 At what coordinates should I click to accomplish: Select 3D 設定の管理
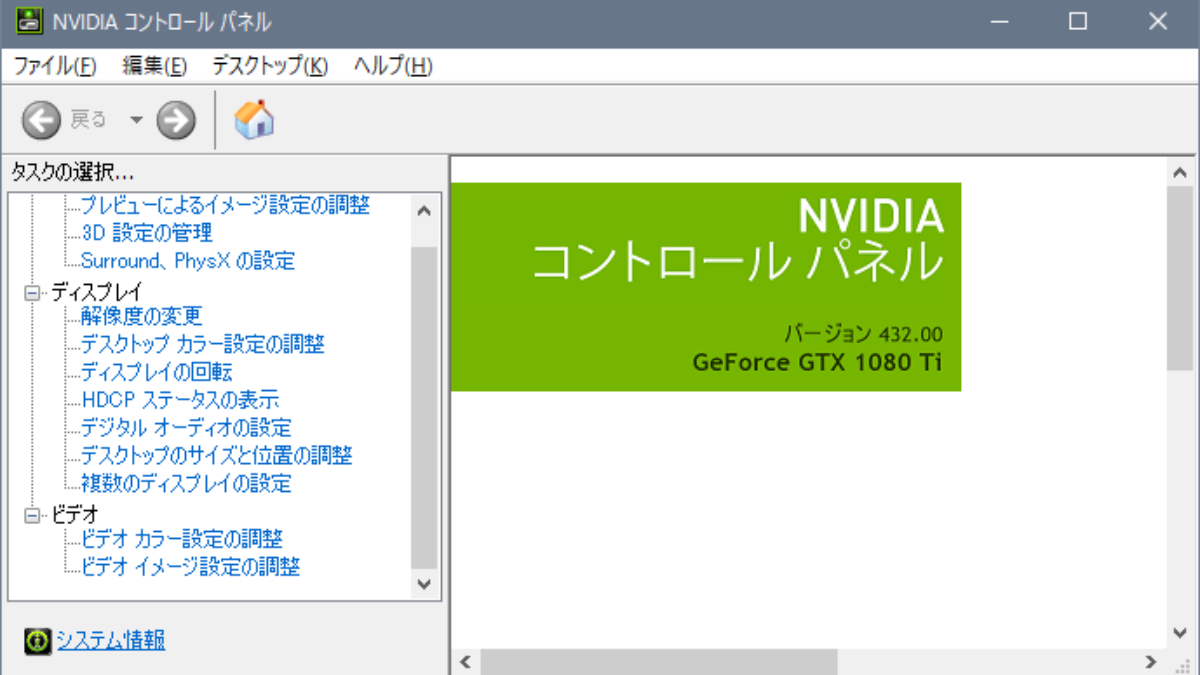pyautogui.click(x=146, y=234)
